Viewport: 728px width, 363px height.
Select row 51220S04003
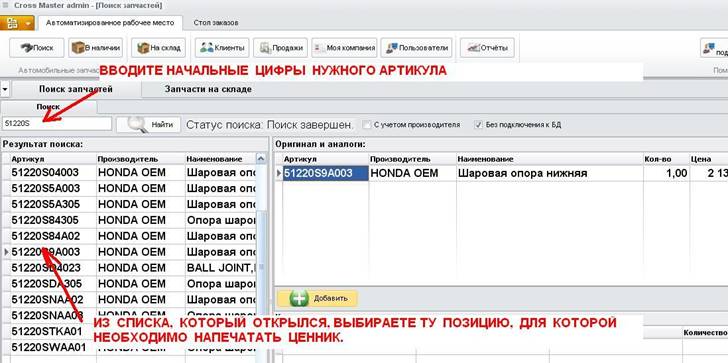point(129,173)
